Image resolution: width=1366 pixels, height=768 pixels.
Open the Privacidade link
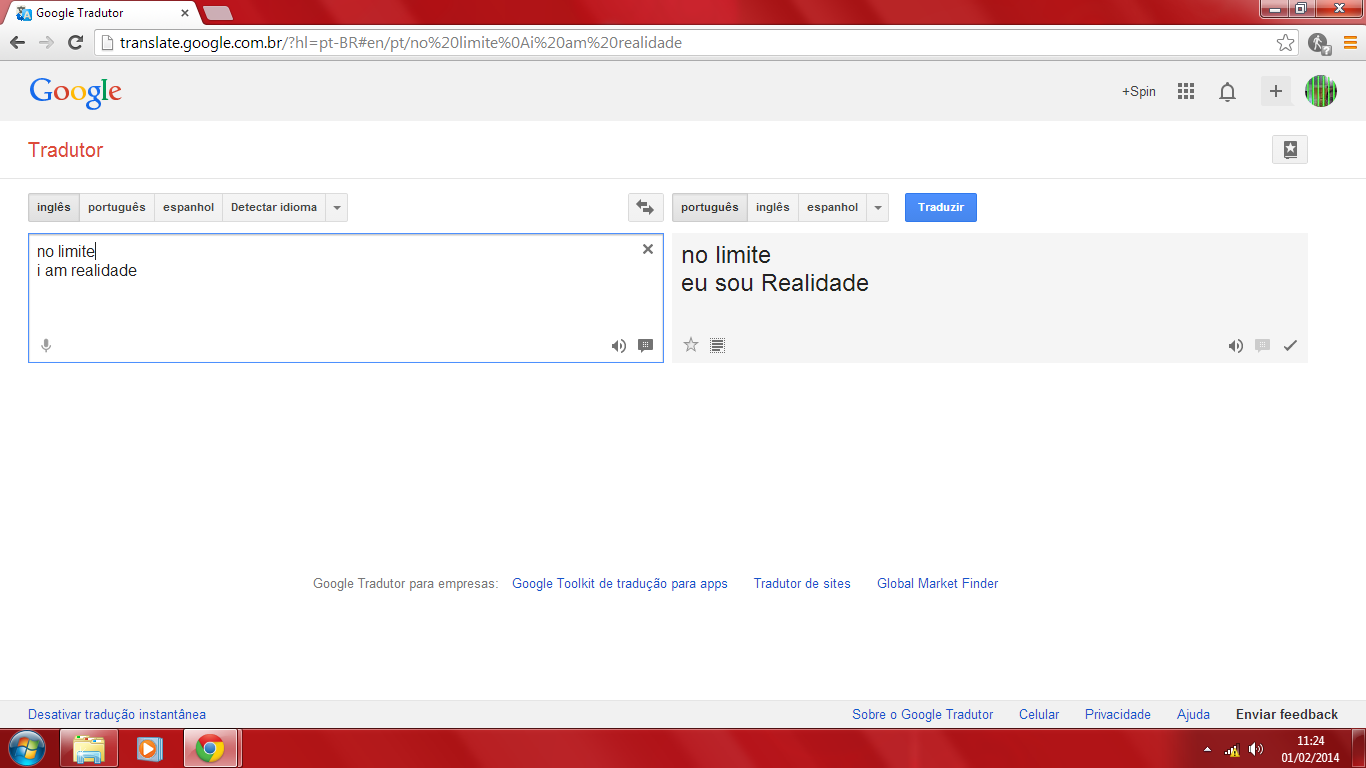[x=1118, y=714]
